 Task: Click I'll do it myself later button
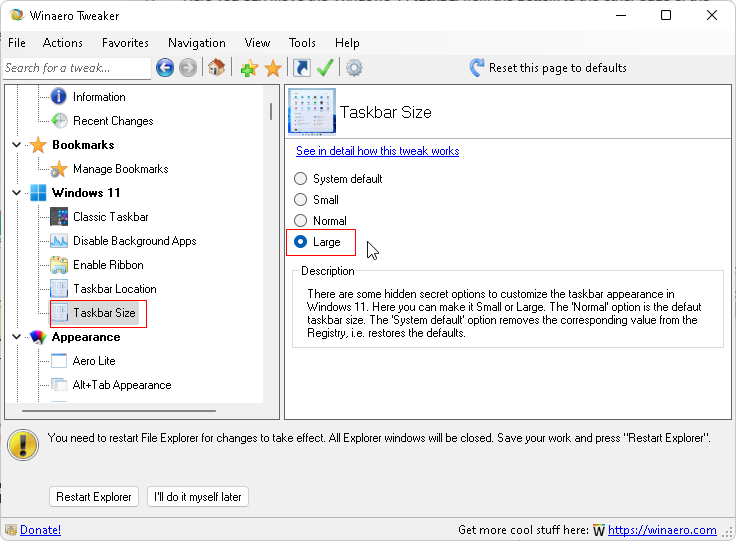click(198, 497)
